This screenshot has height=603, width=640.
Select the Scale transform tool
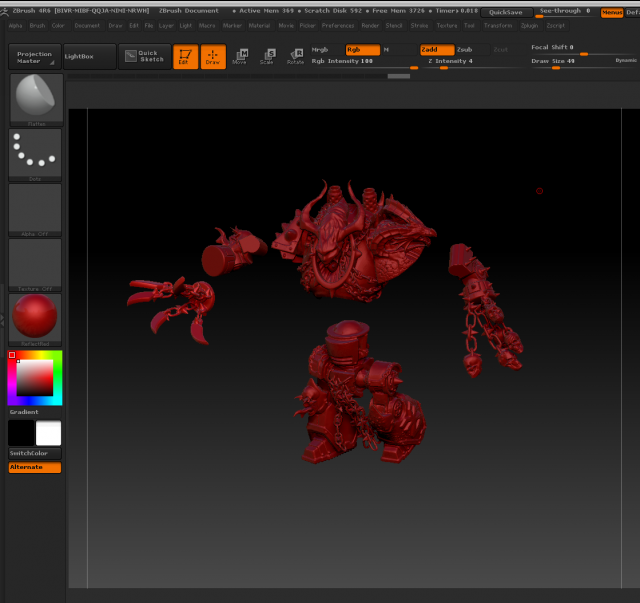pyautogui.click(x=267, y=57)
